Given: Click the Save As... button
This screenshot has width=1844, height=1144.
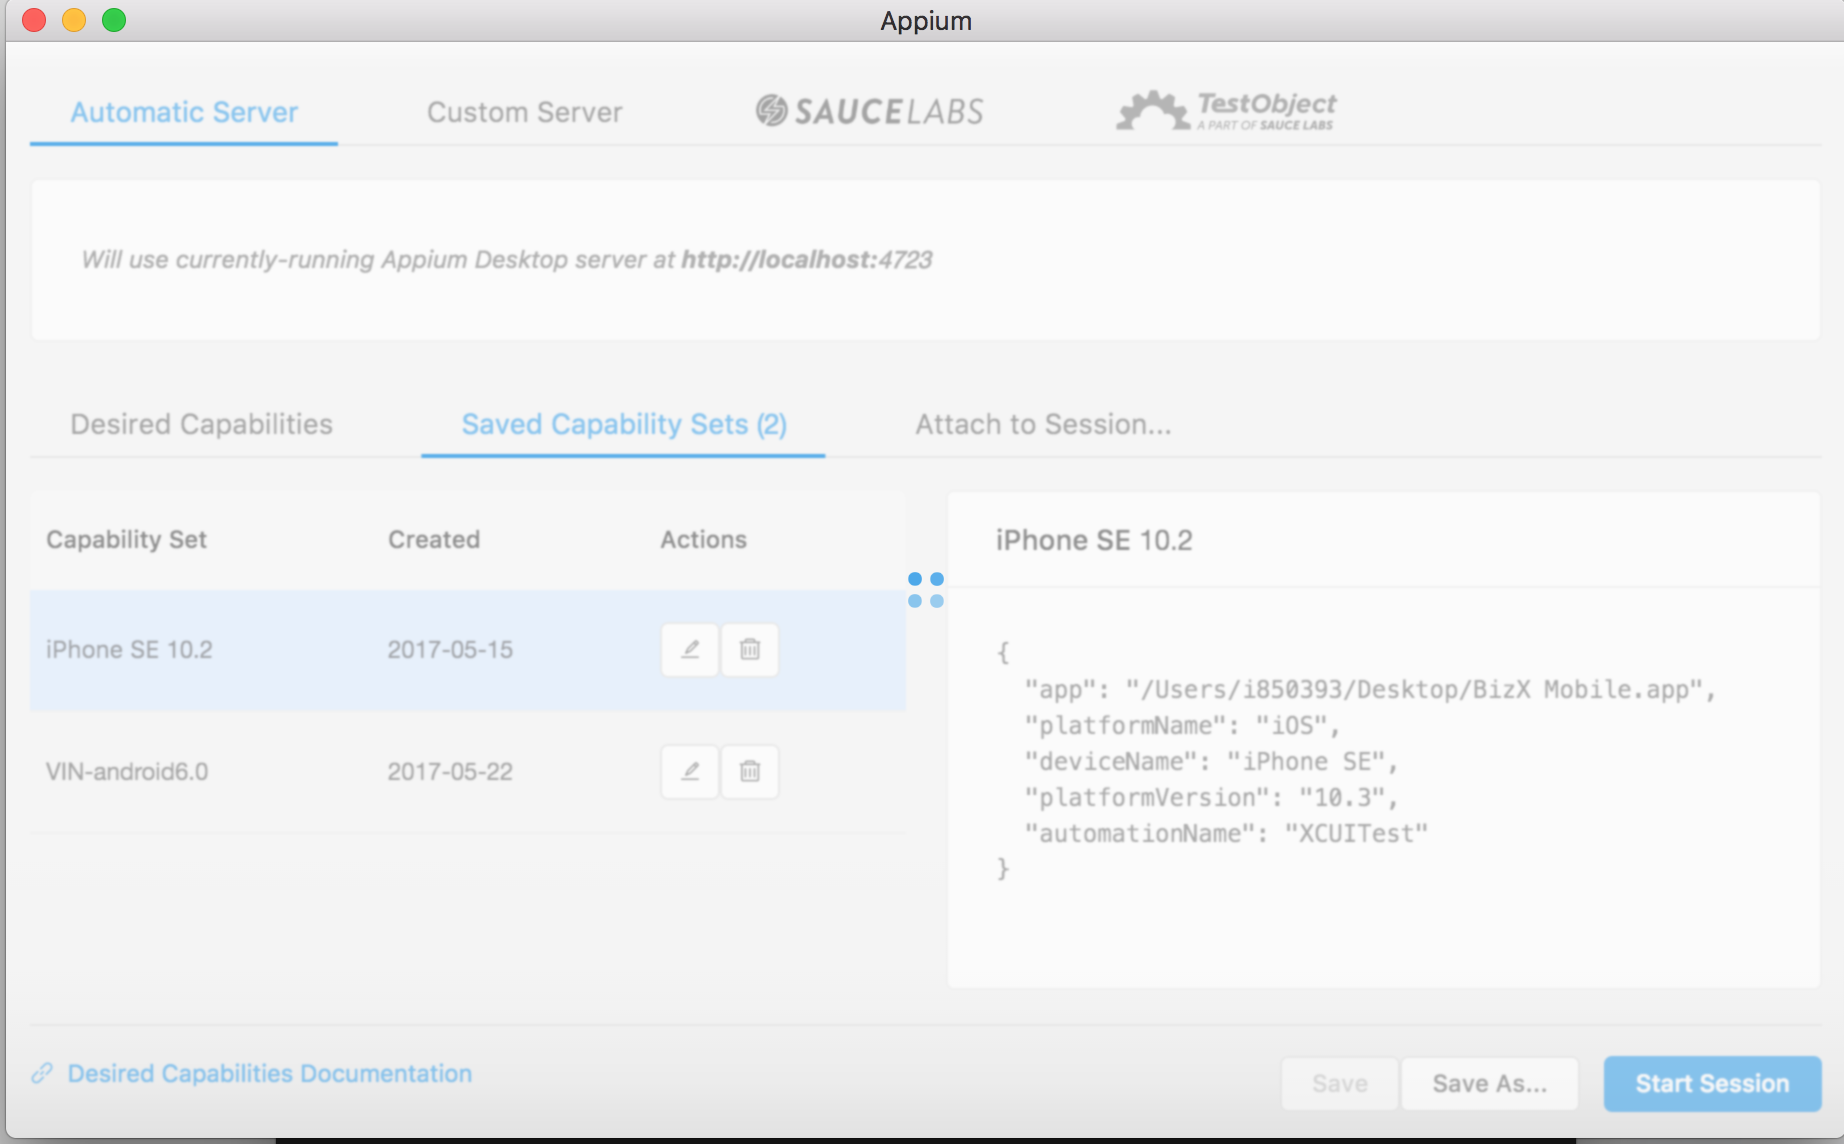Looking at the screenshot, I should [1490, 1083].
